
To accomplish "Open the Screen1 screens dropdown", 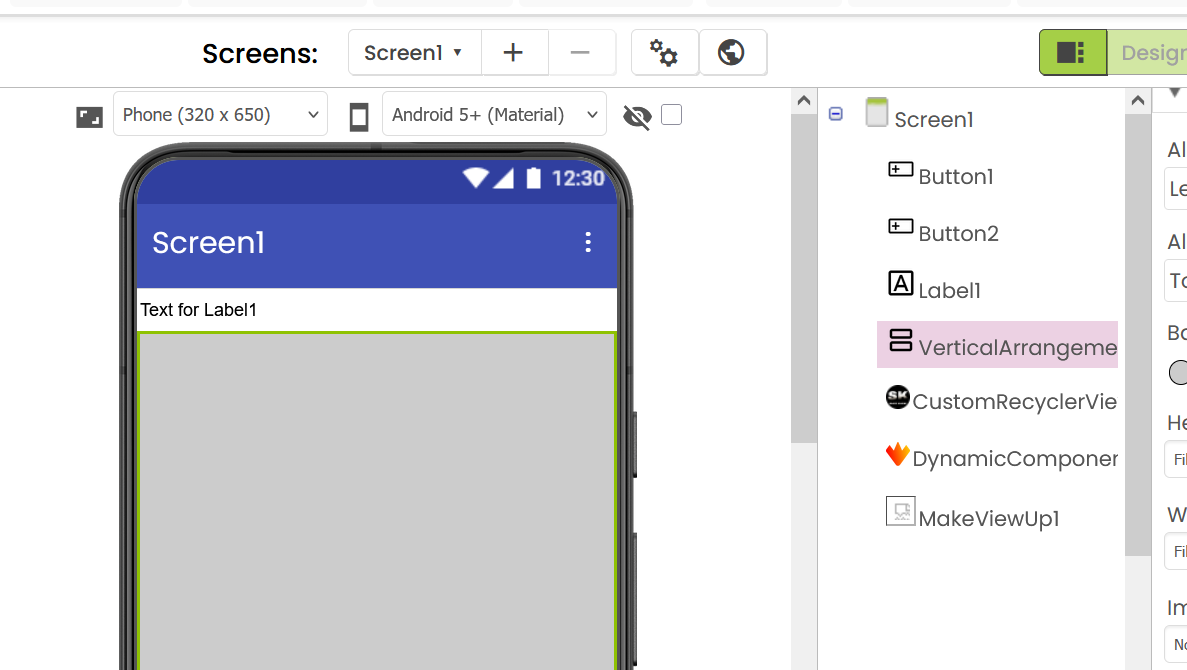I will coord(414,53).
